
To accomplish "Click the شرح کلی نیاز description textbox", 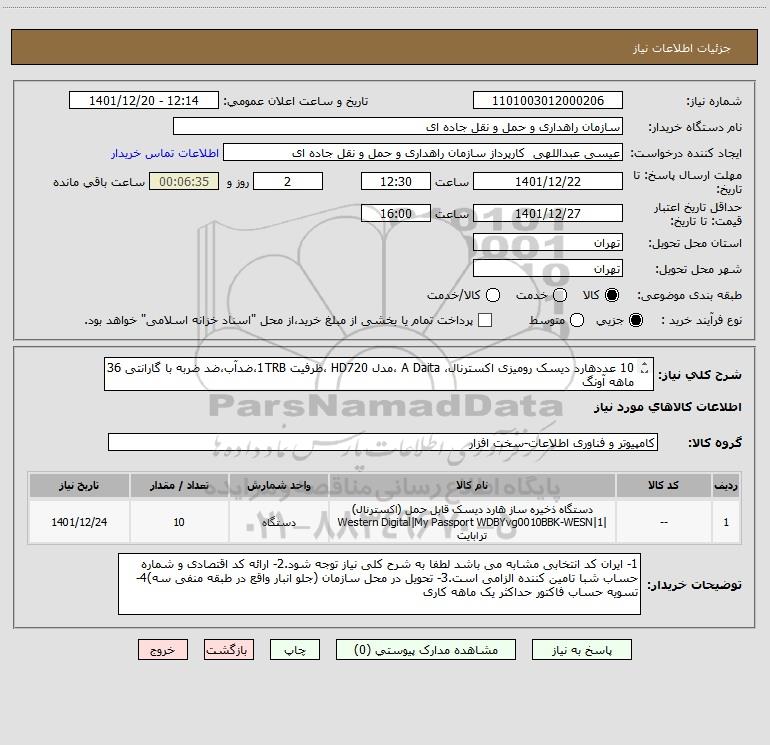I will pyautogui.click(x=379, y=374).
